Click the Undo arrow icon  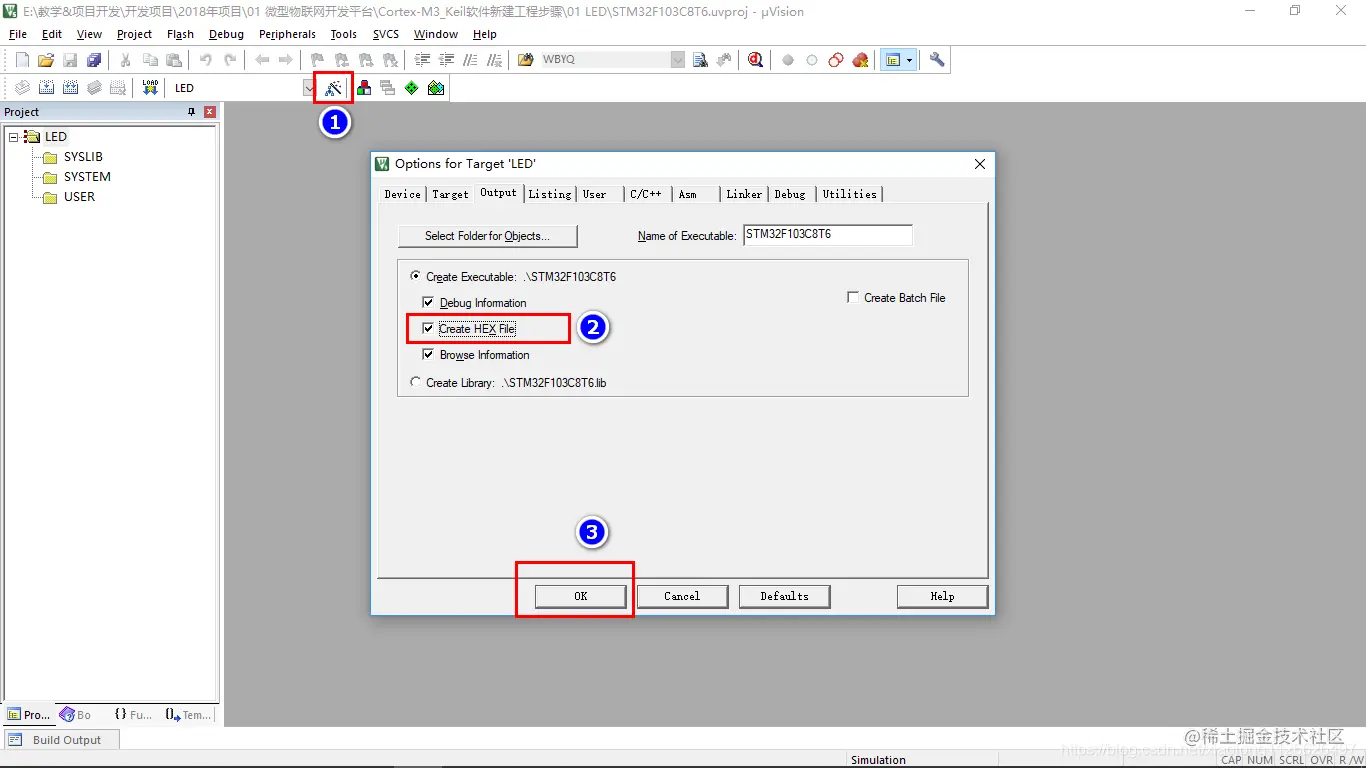click(x=205, y=60)
